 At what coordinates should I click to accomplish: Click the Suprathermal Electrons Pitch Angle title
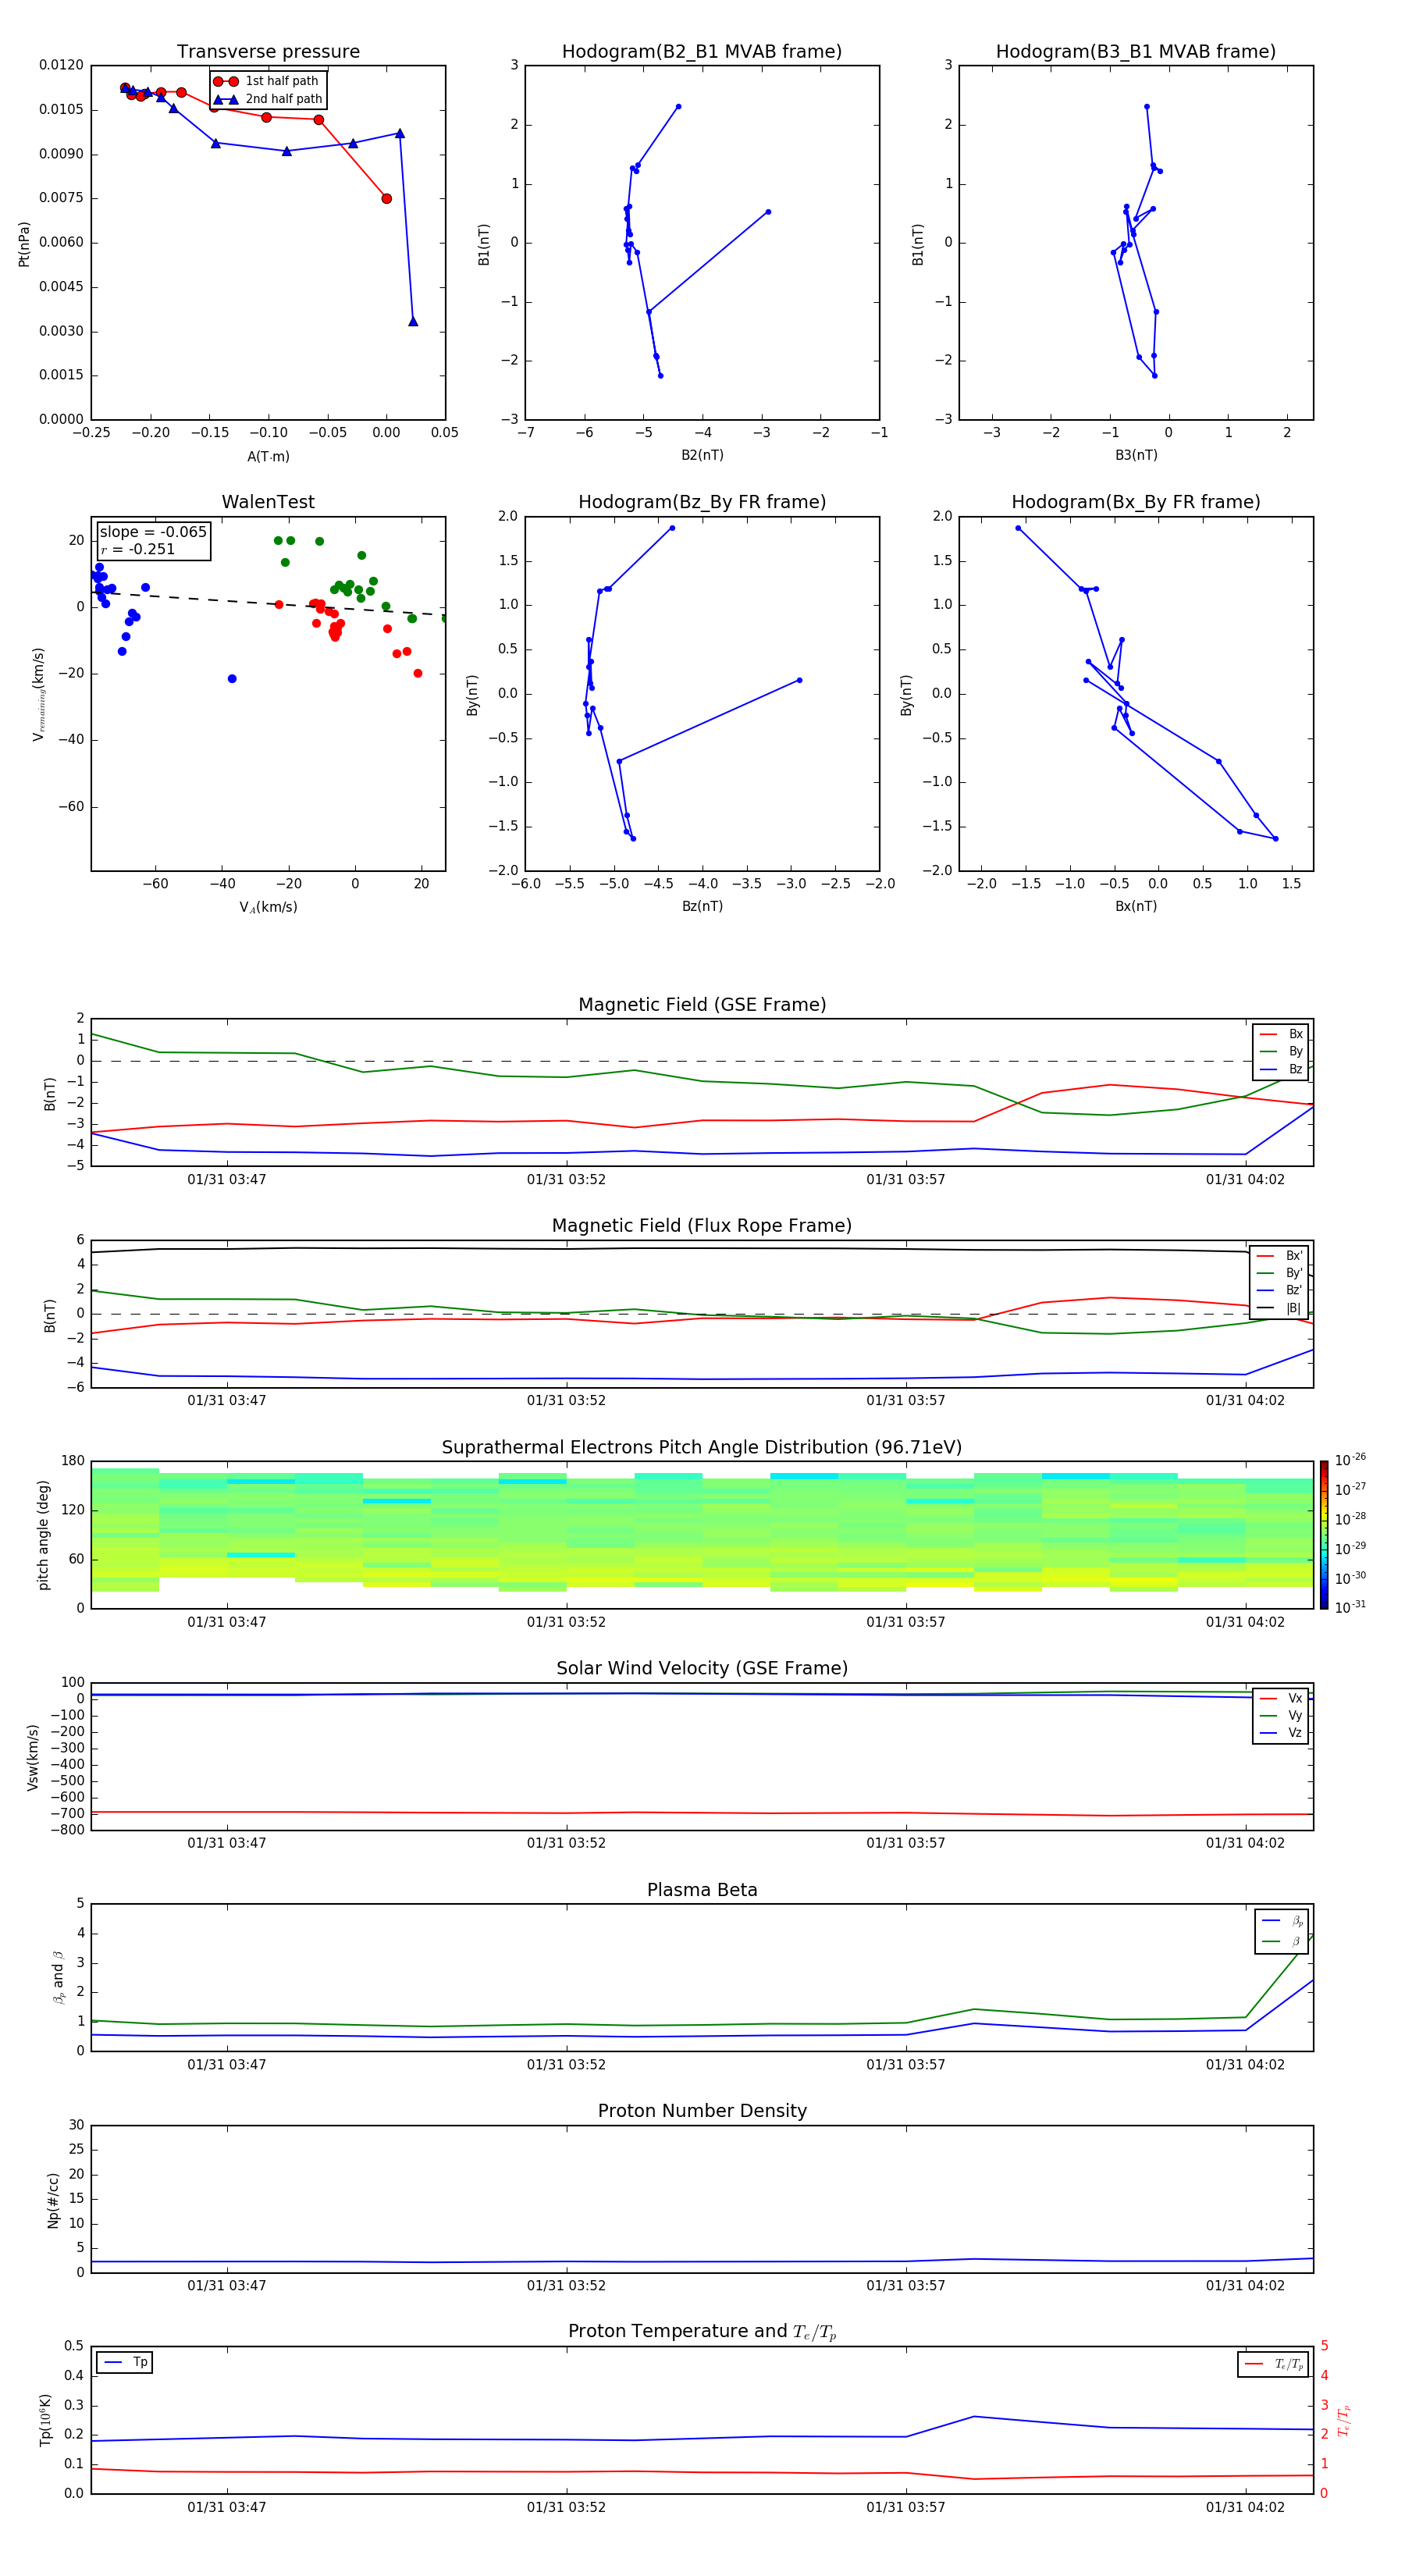pyautogui.click(x=702, y=1448)
